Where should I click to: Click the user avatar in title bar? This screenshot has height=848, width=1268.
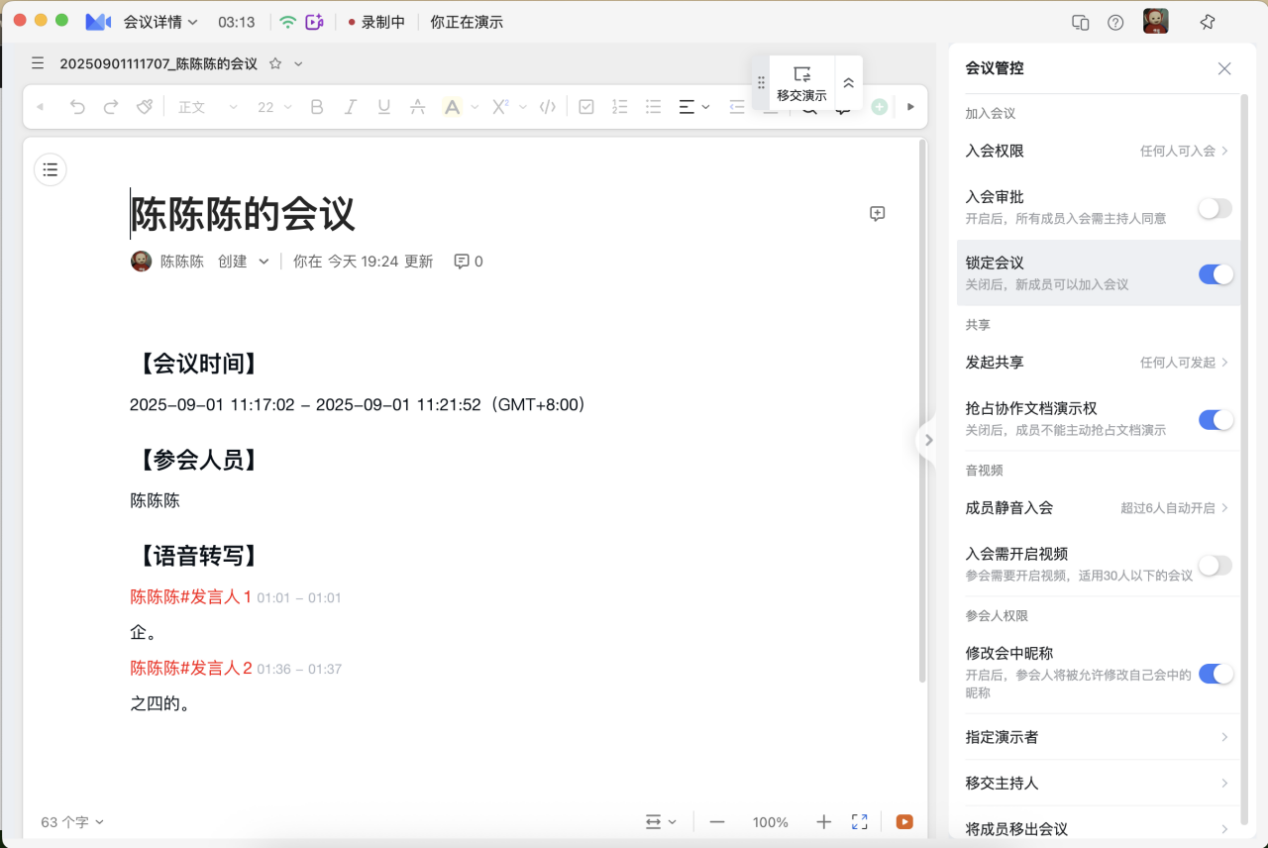coord(1156,21)
